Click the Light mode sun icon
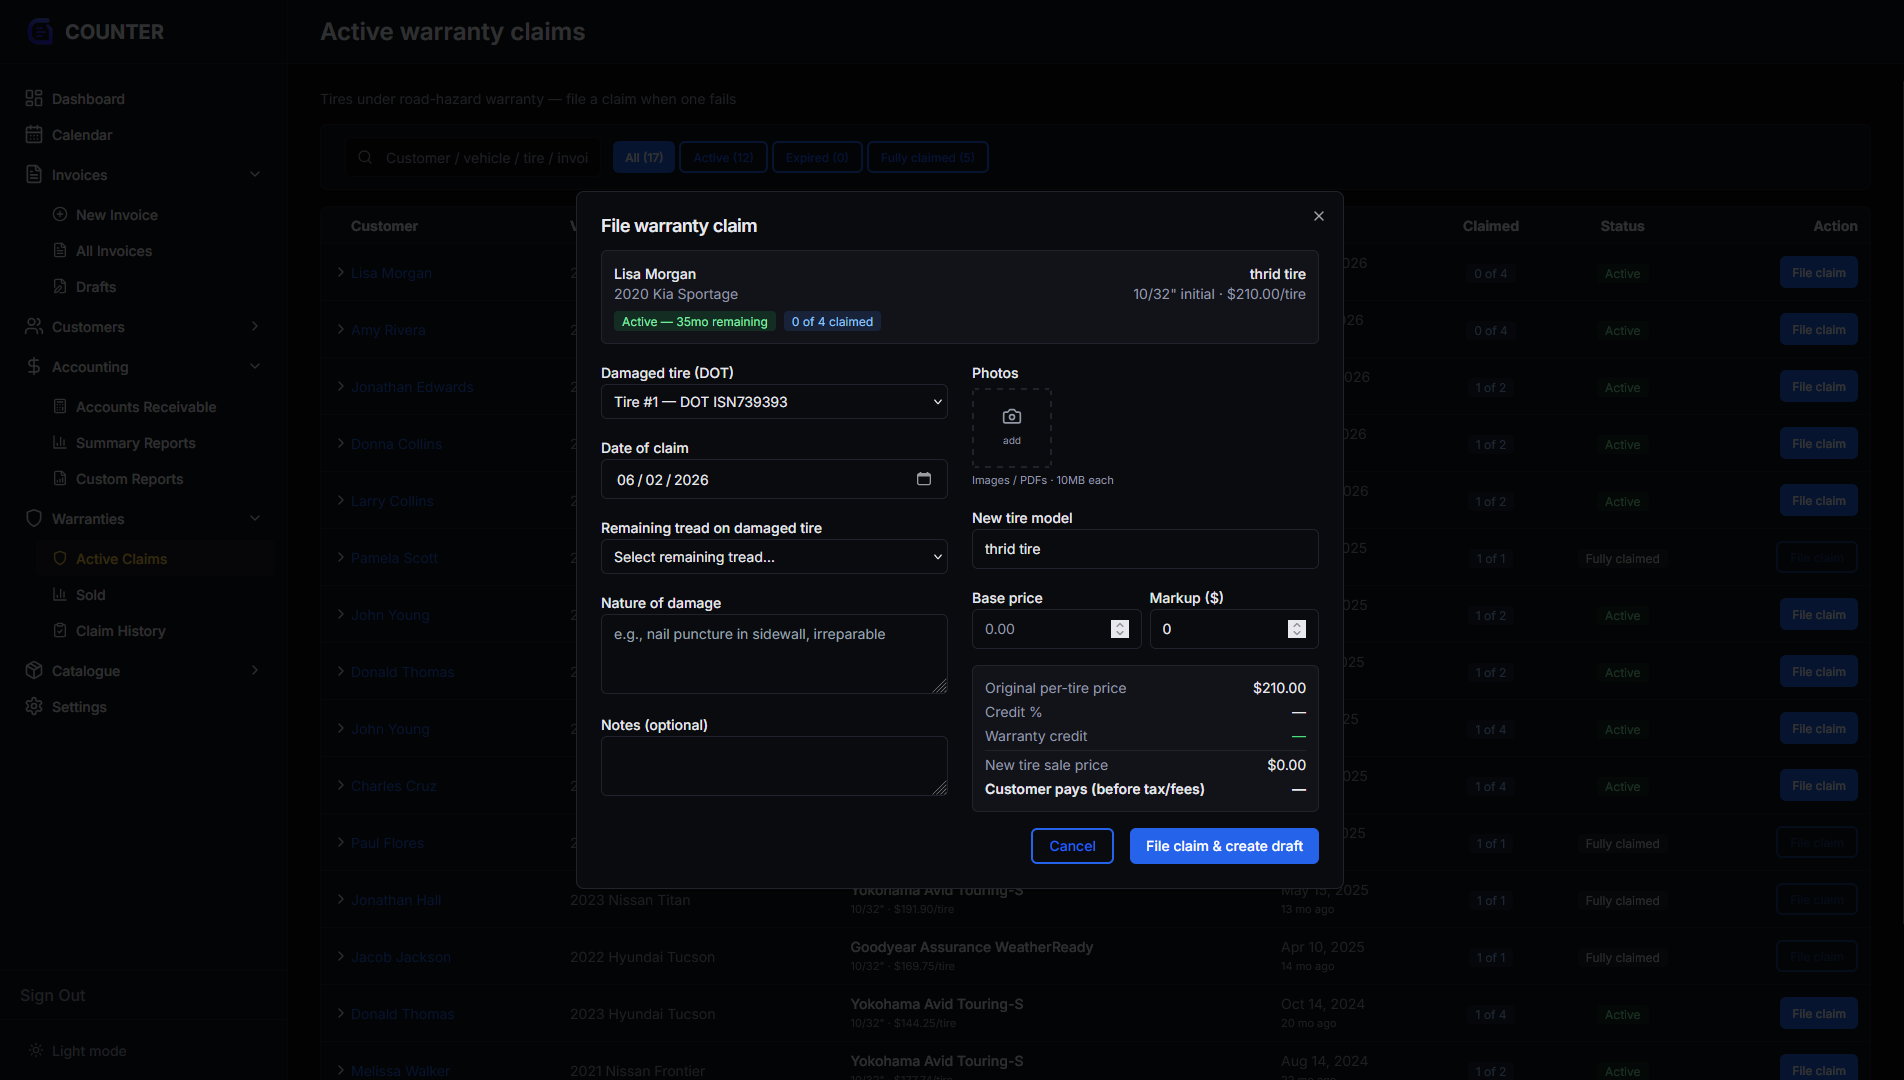1904x1080 pixels. pyautogui.click(x=35, y=1050)
